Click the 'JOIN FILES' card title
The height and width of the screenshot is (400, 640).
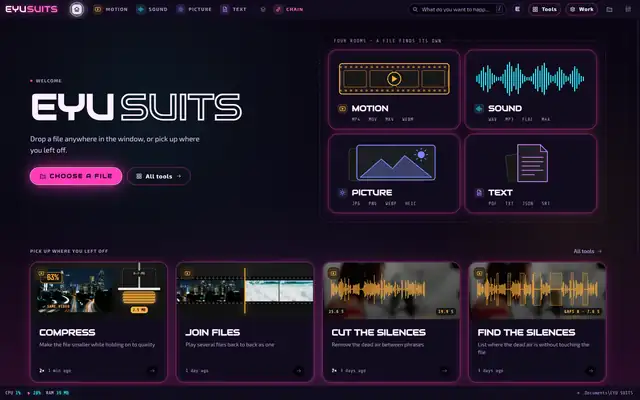(x=213, y=332)
